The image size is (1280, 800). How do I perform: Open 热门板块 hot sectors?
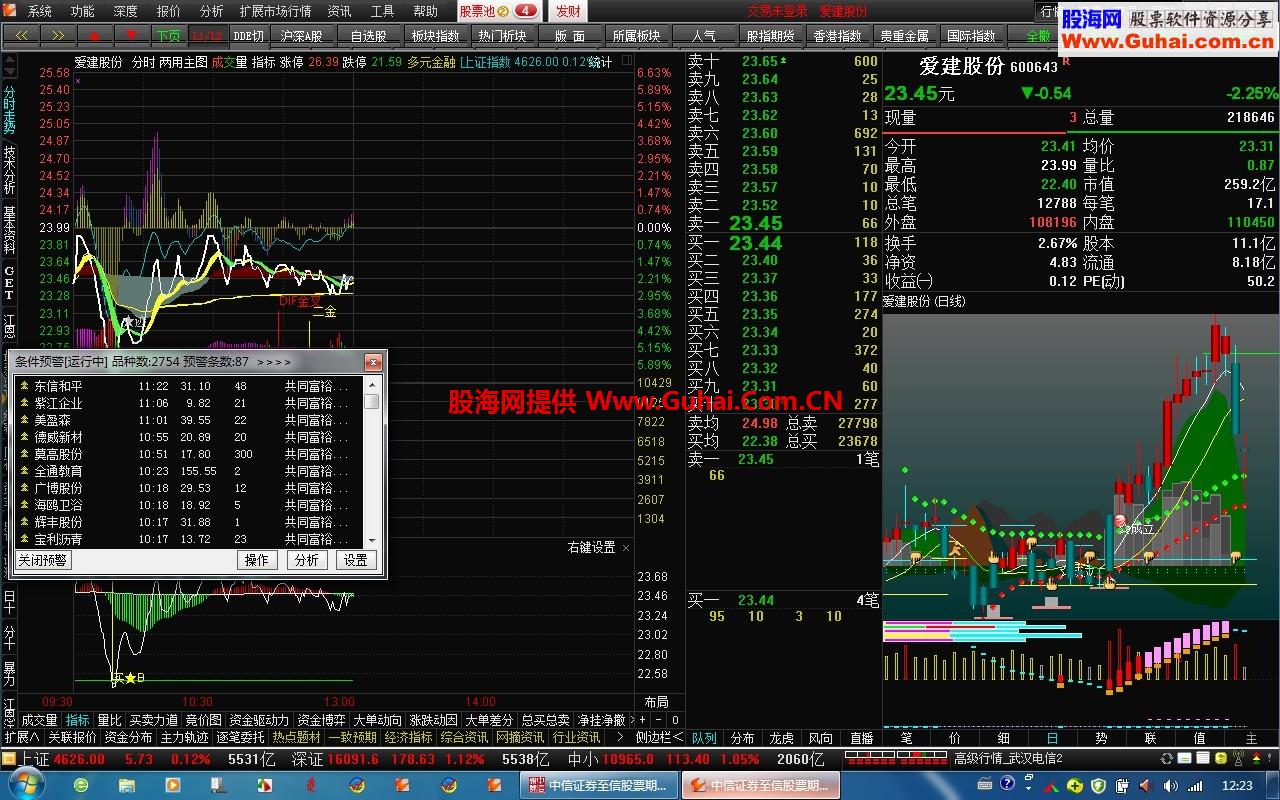coord(502,35)
